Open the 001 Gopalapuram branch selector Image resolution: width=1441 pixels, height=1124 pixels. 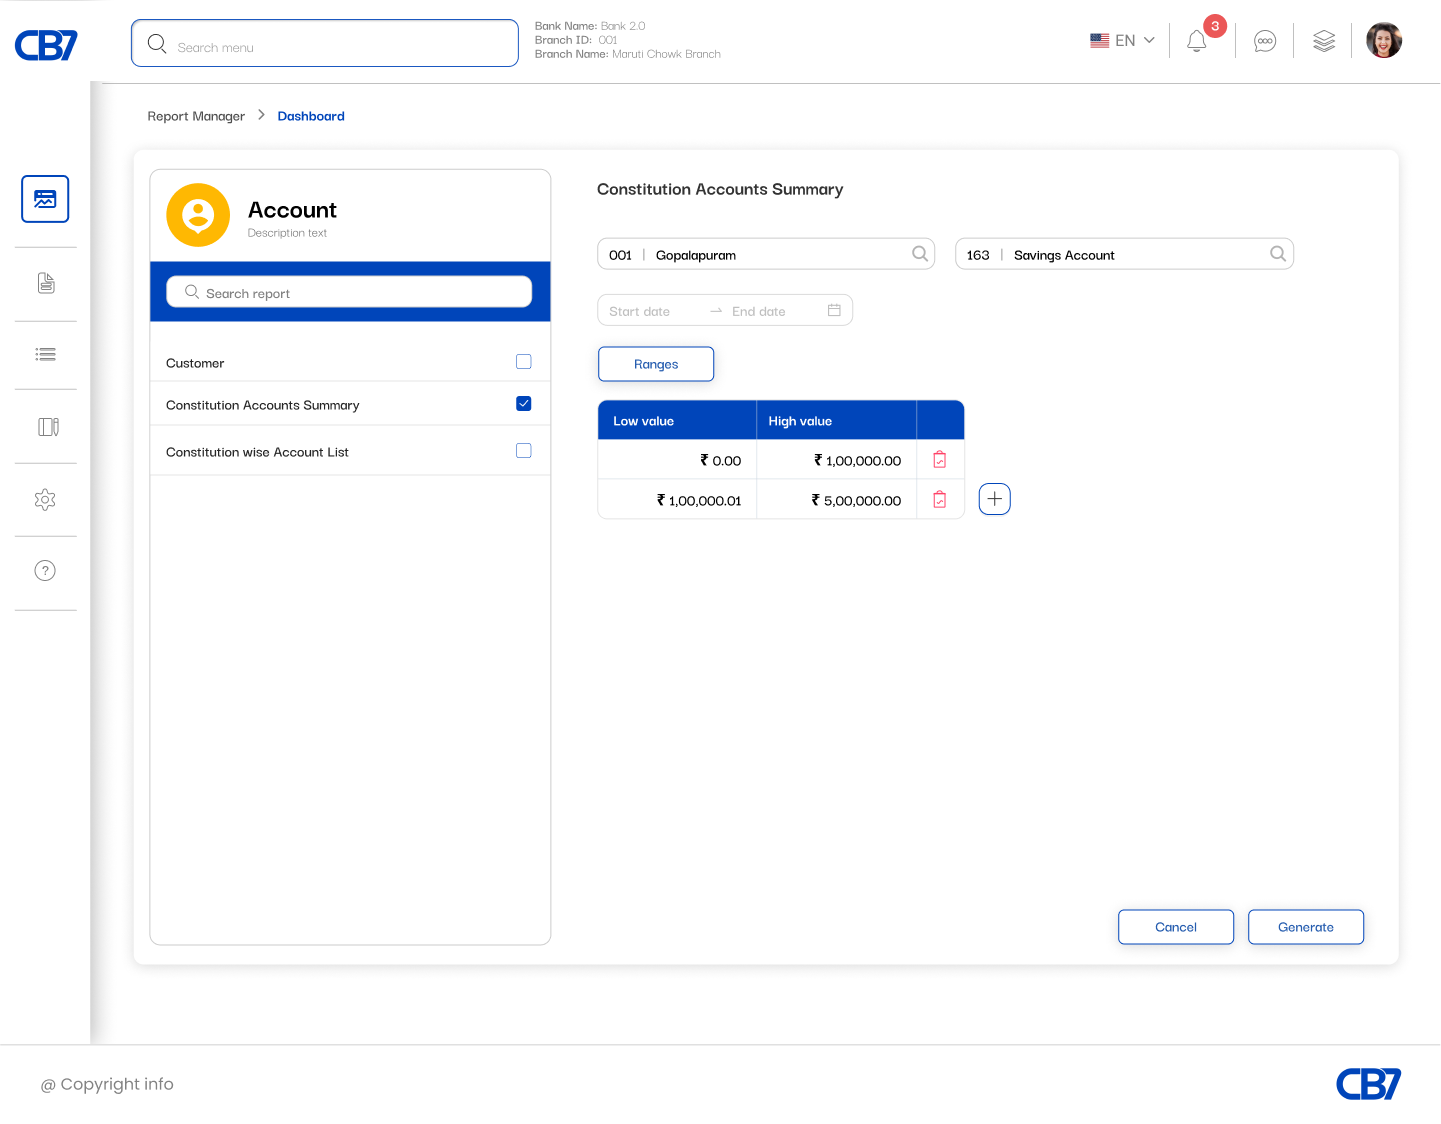click(x=766, y=254)
